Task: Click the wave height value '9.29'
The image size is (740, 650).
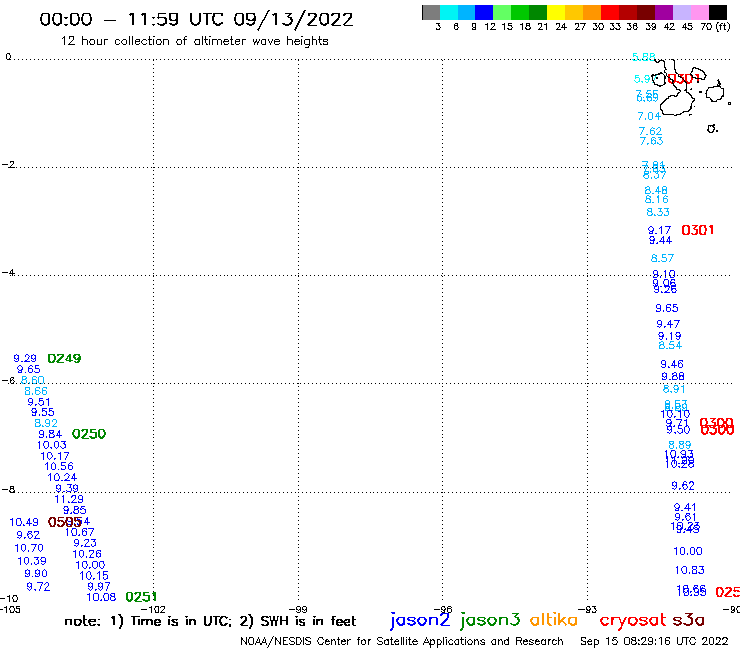Action: pos(25,358)
